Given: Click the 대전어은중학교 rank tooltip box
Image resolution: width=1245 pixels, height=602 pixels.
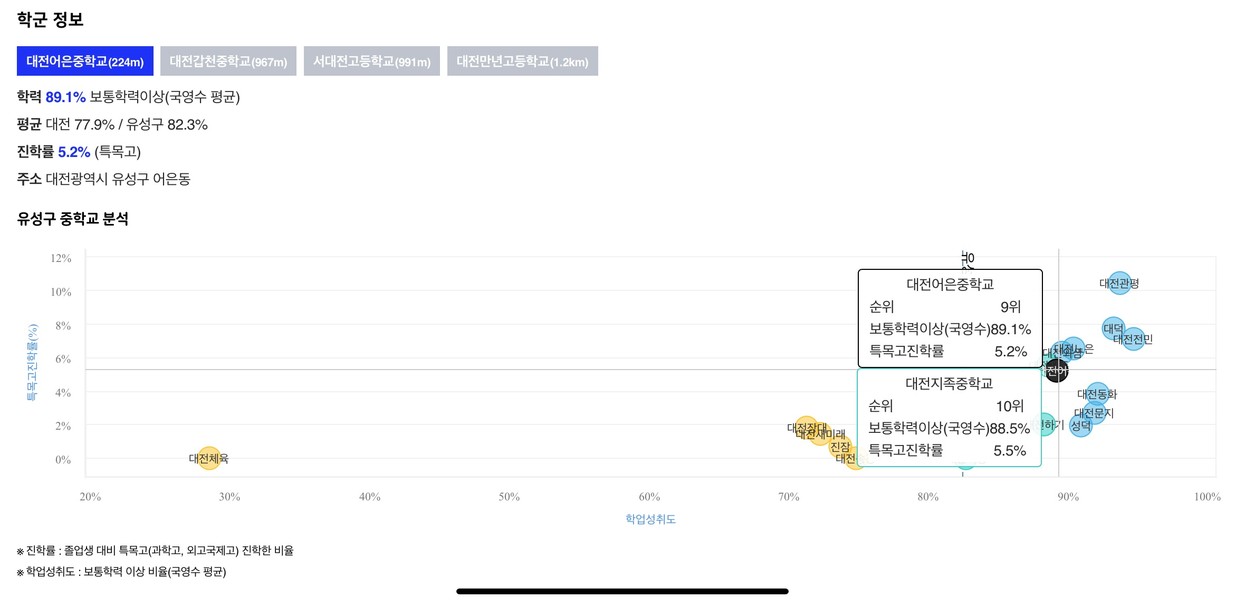Looking at the screenshot, I should pos(950,318).
